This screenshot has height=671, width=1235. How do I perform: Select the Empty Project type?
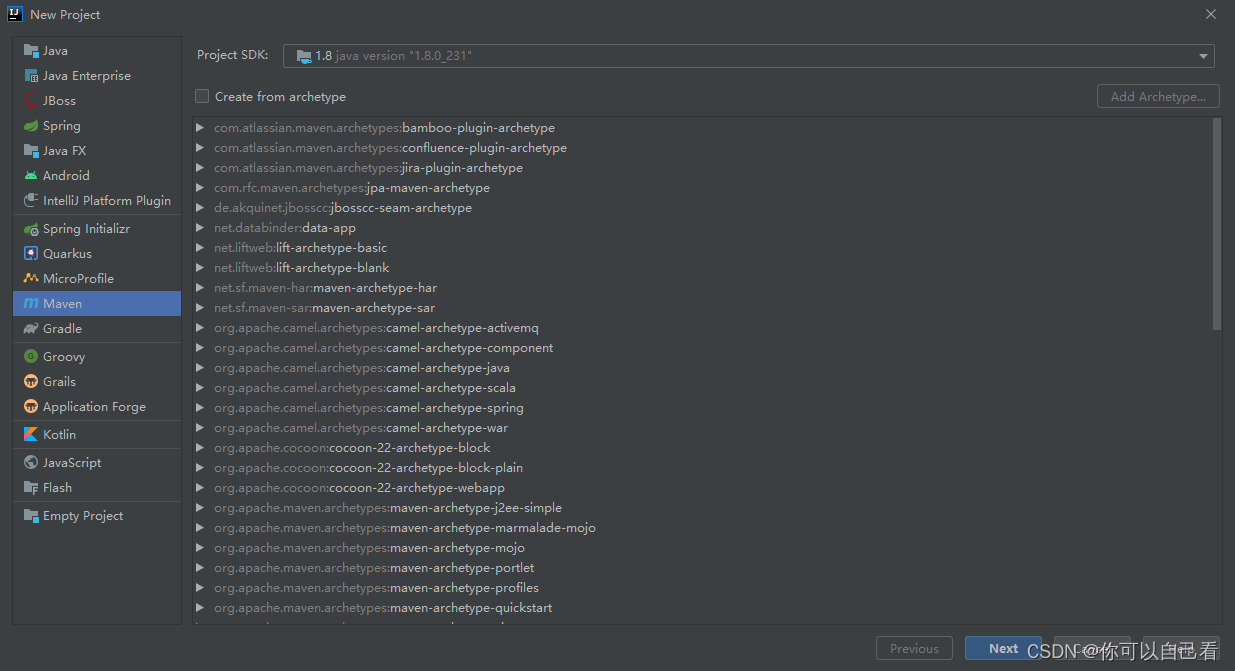point(97,516)
